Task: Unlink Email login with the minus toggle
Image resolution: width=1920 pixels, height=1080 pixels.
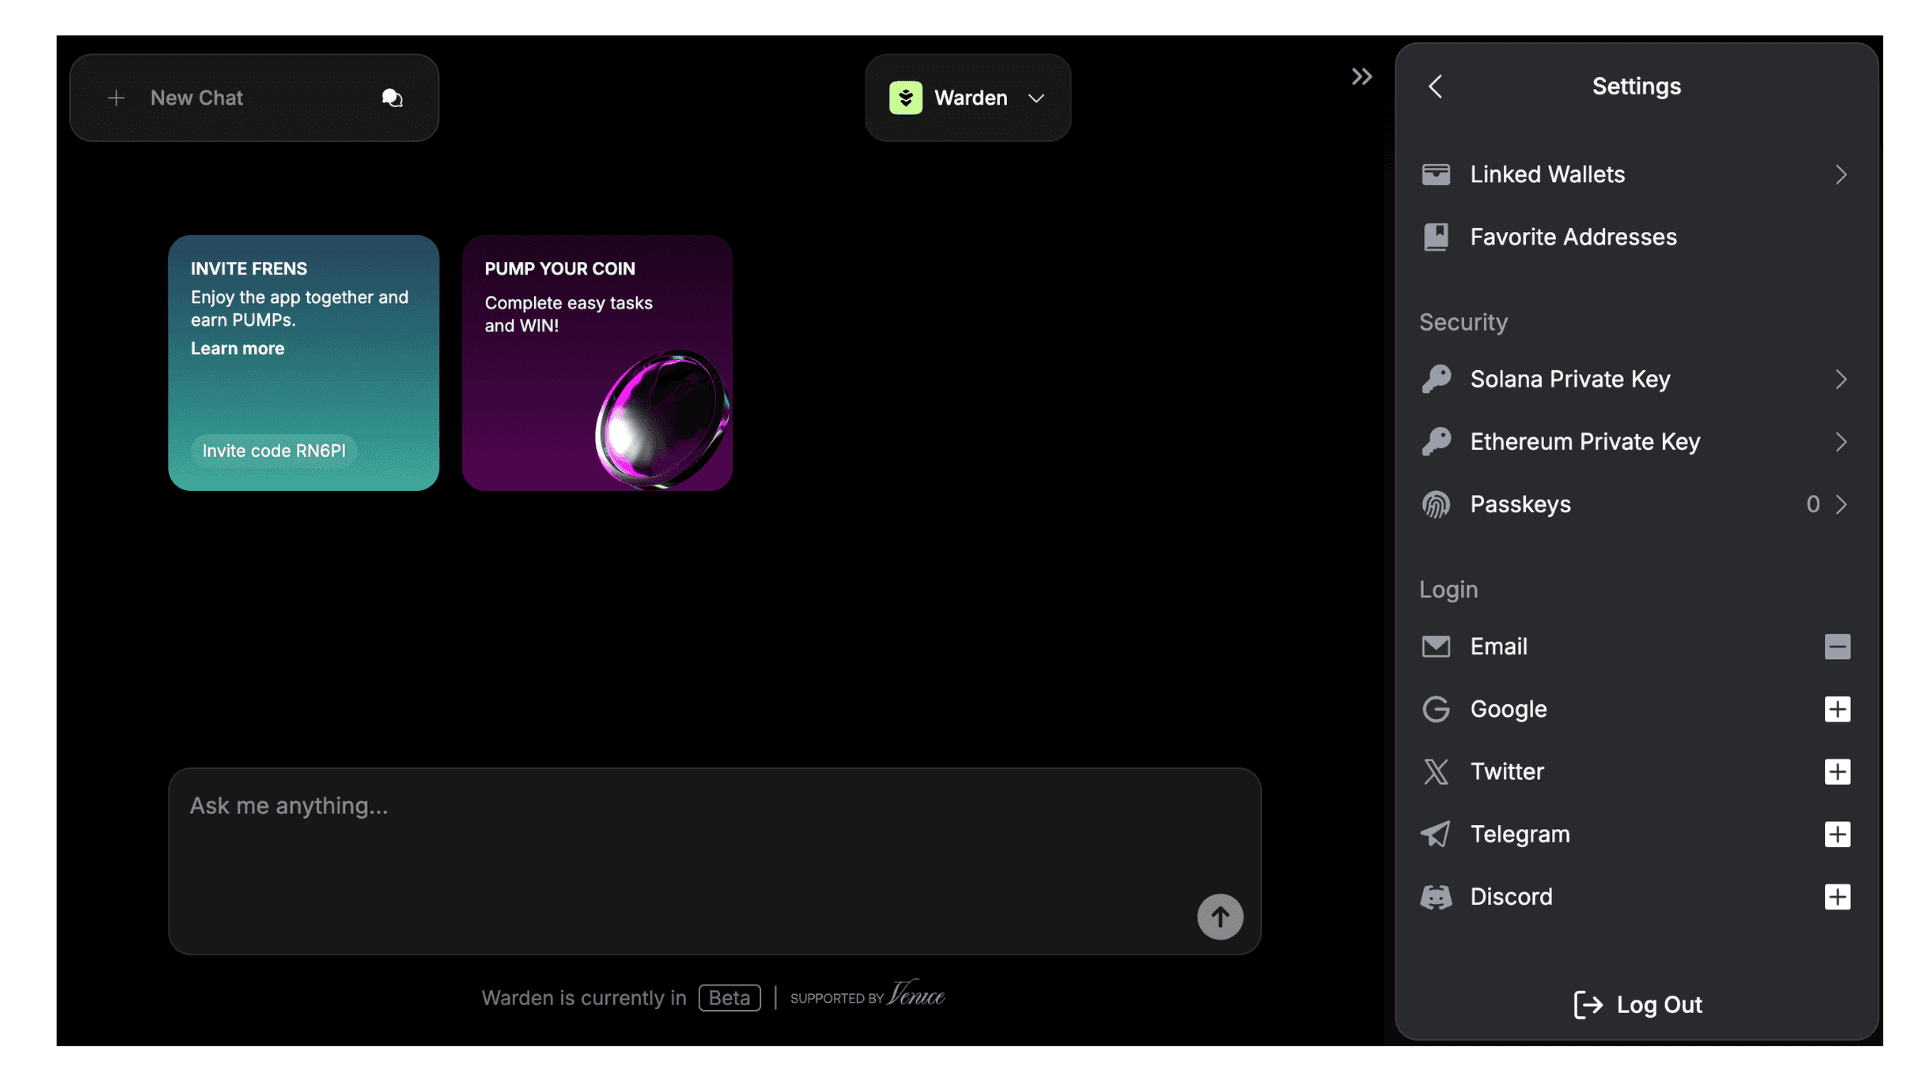Action: (x=1837, y=647)
